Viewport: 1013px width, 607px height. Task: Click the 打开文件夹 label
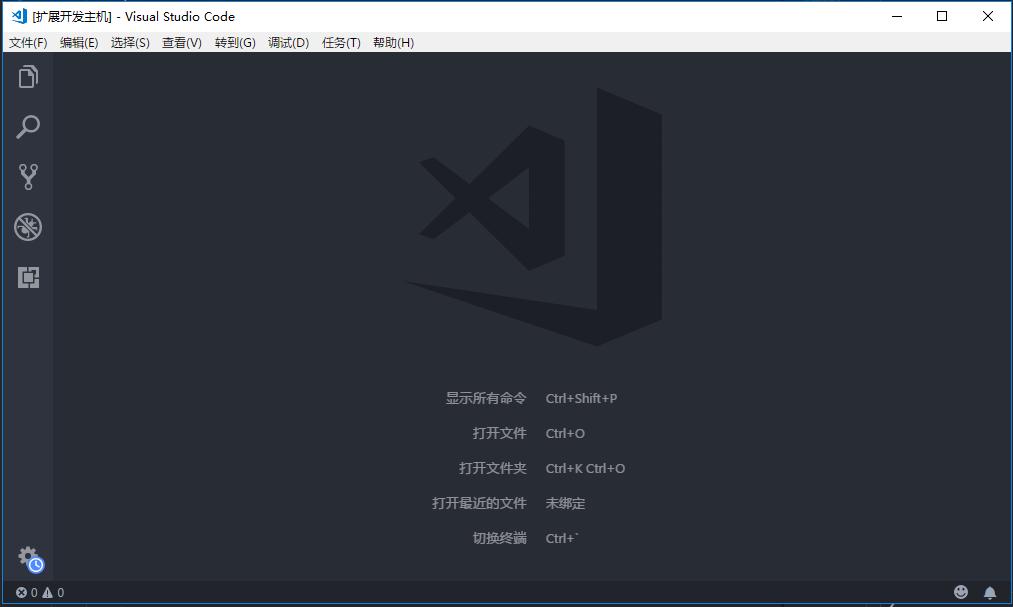point(493,468)
